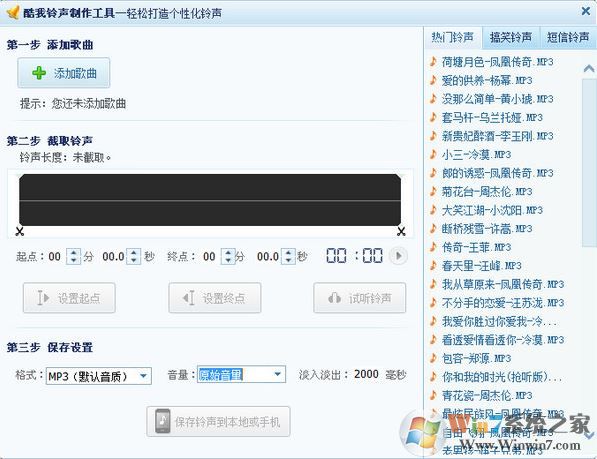Image resolution: width=597 pixels, height=459 pixels.
Task: Save ringtone with the phone icon button
Action: pyautogui.click(x=218, y=421)
